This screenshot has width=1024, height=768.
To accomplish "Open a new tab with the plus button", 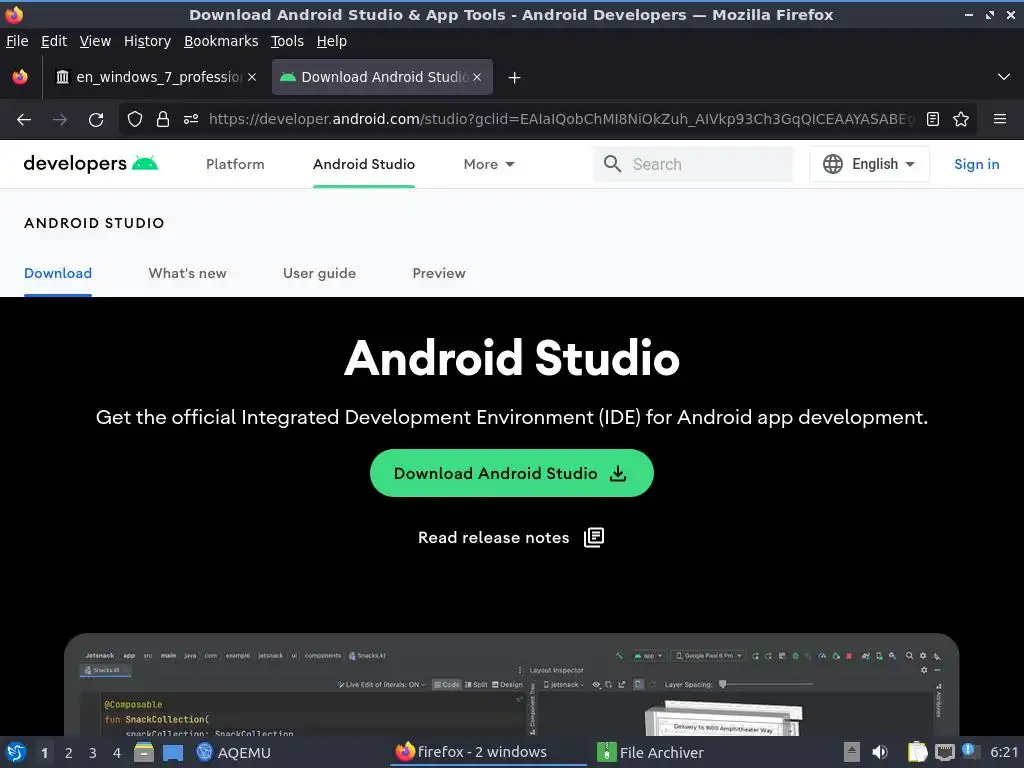I will point(515,78).
